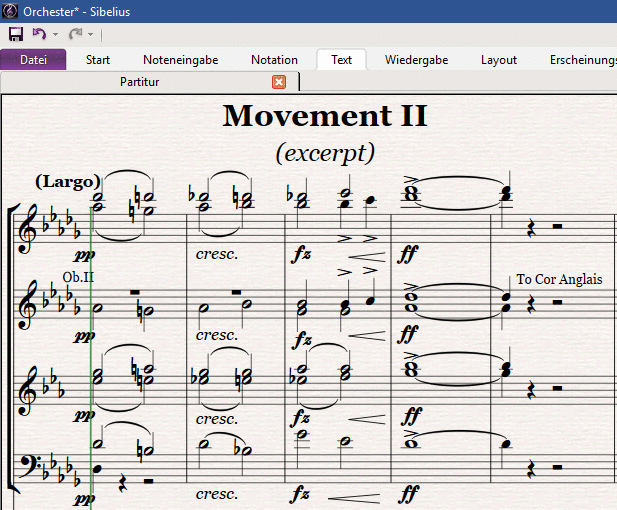This screenshot has height=510, width=617.
Task: Select the Partitur document tab
Action: (139, 82)
